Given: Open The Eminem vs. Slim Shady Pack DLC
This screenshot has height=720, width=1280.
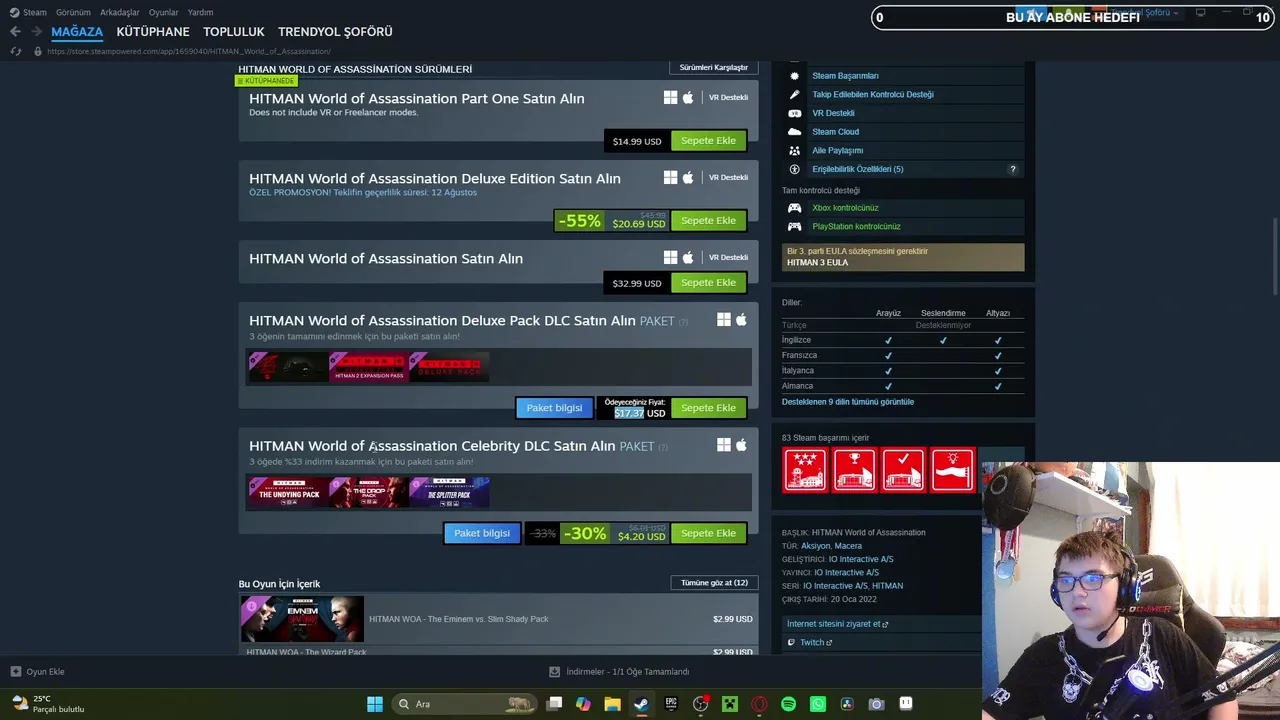Looking at the screenshot, I should coord(496,619).
